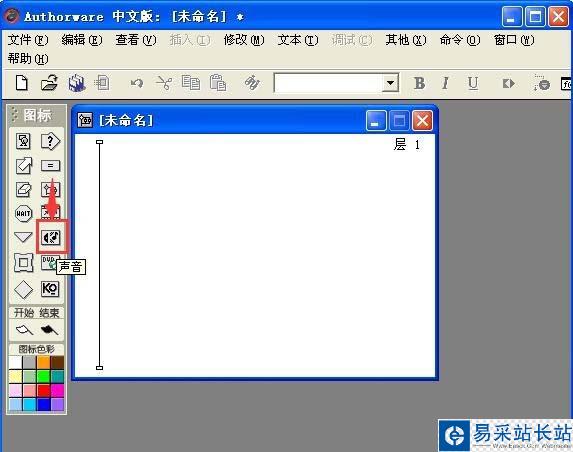
Task: Pick the orange icon color swatch
Action: [x=43, y=363]
